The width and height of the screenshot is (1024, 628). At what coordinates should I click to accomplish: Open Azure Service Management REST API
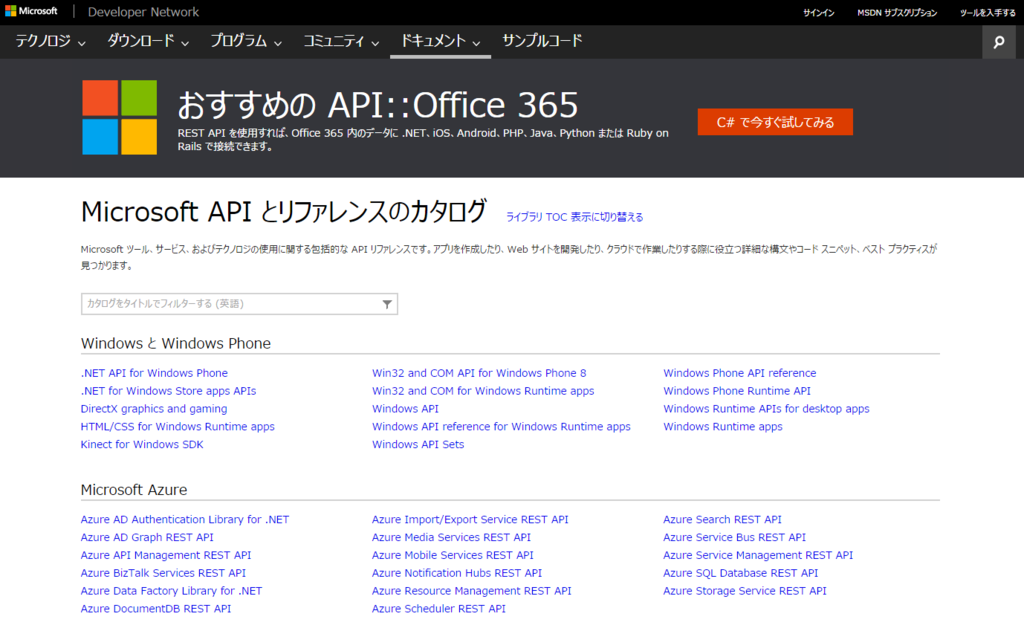[758, 555]
